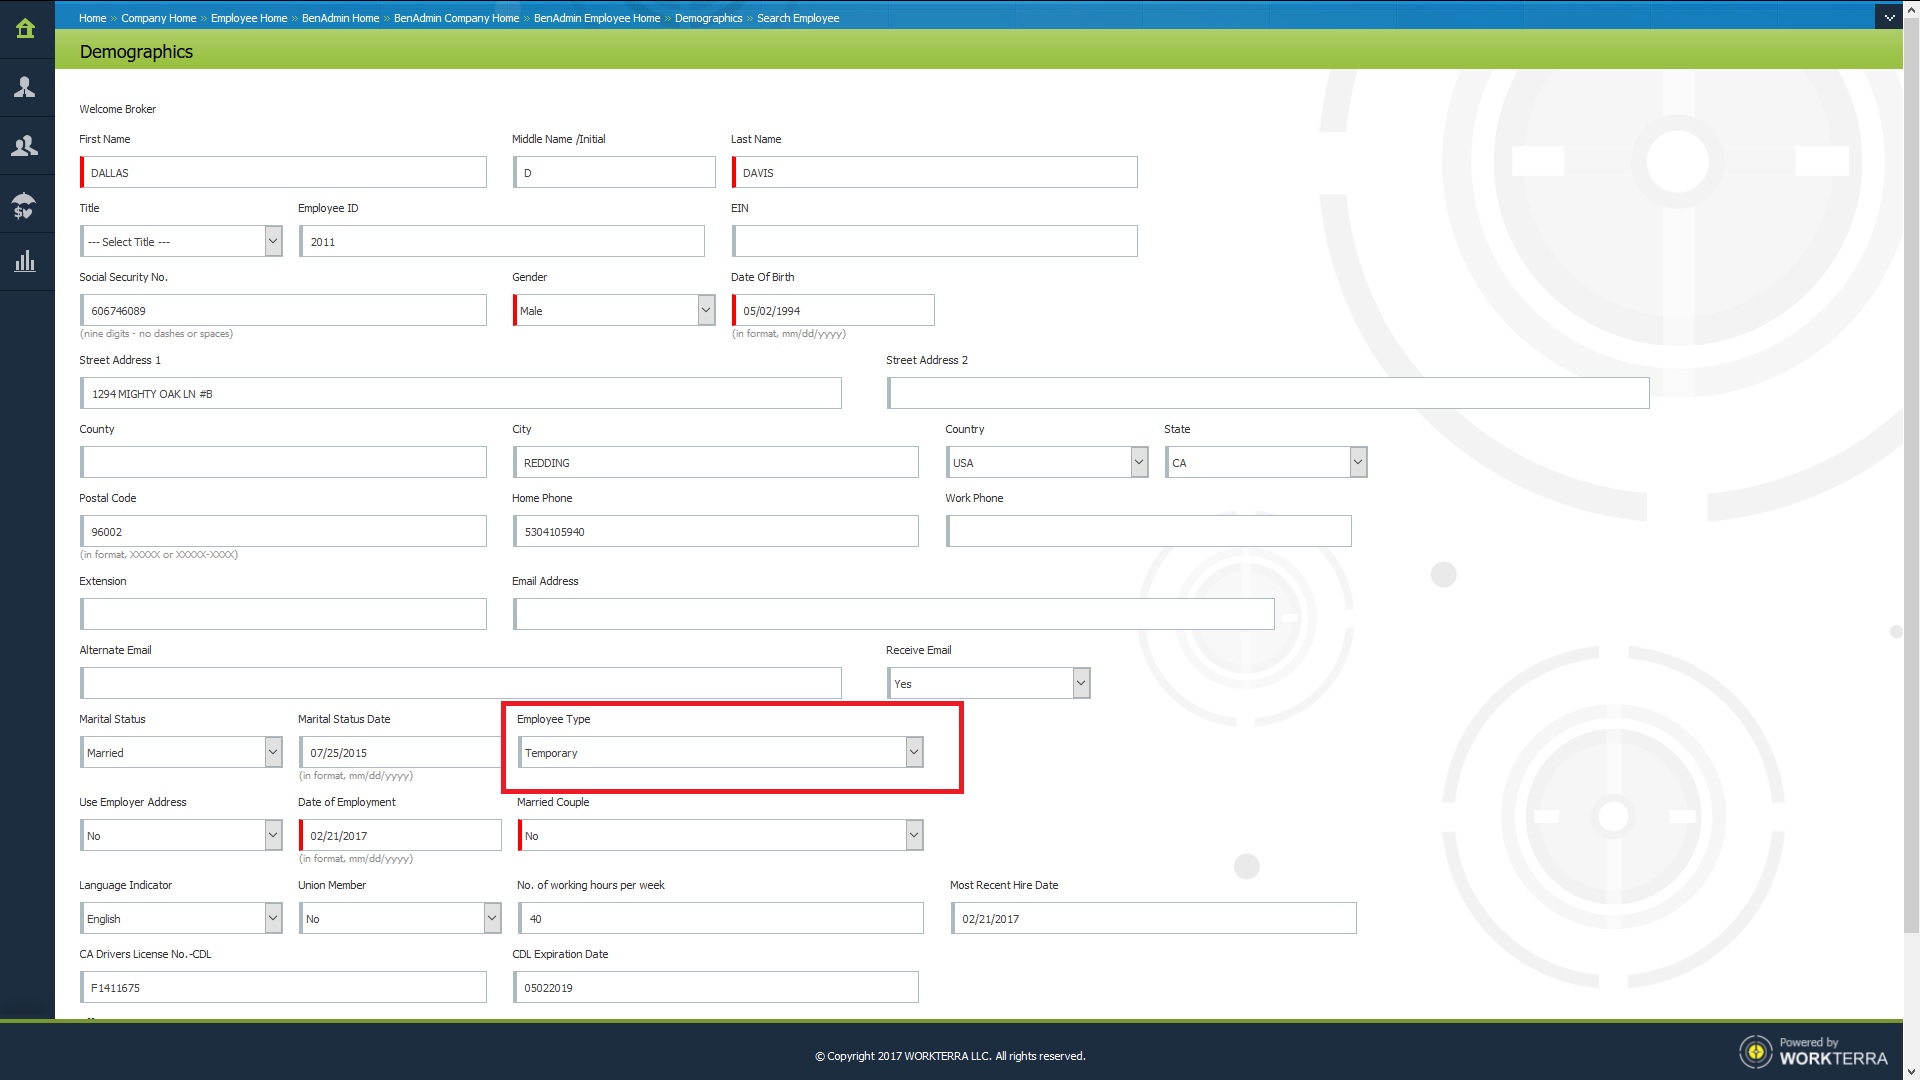Viewport: 1920px width, 1080px height.
Task: Open the Married Couple dropdown
Action: coord(720,835)
